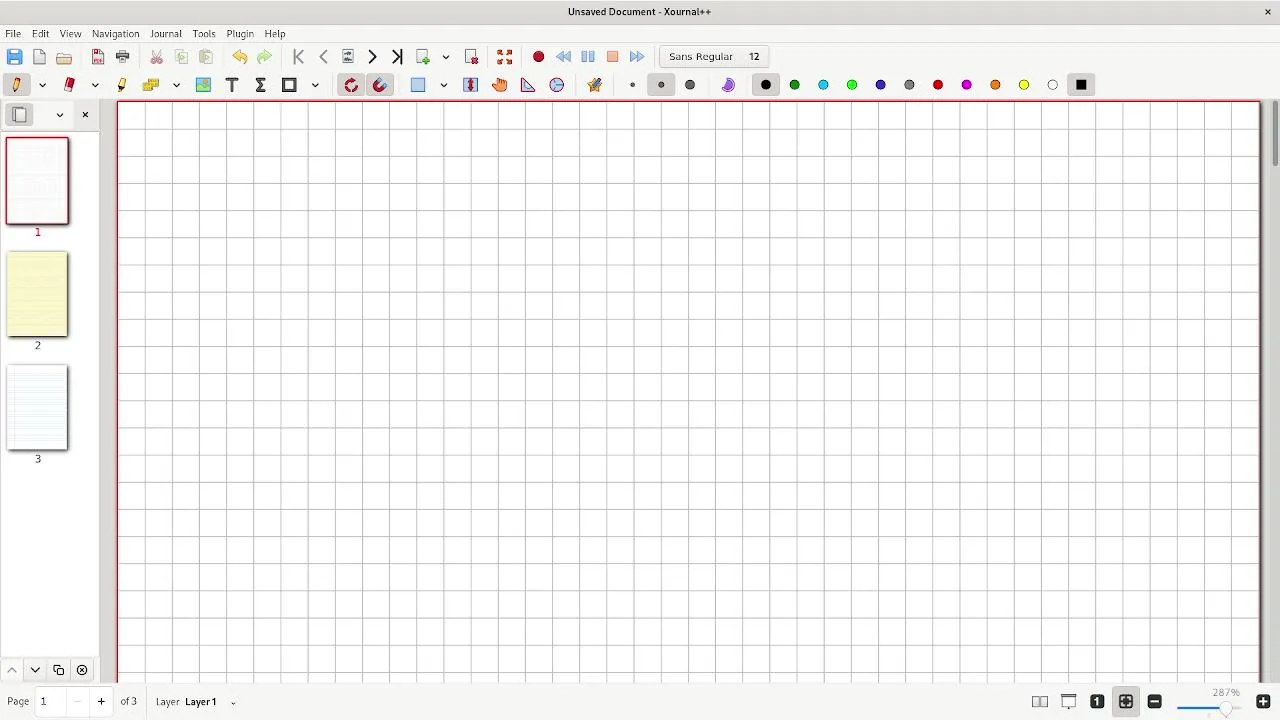Expand the Pen tool options dropdown

point(42,85)
